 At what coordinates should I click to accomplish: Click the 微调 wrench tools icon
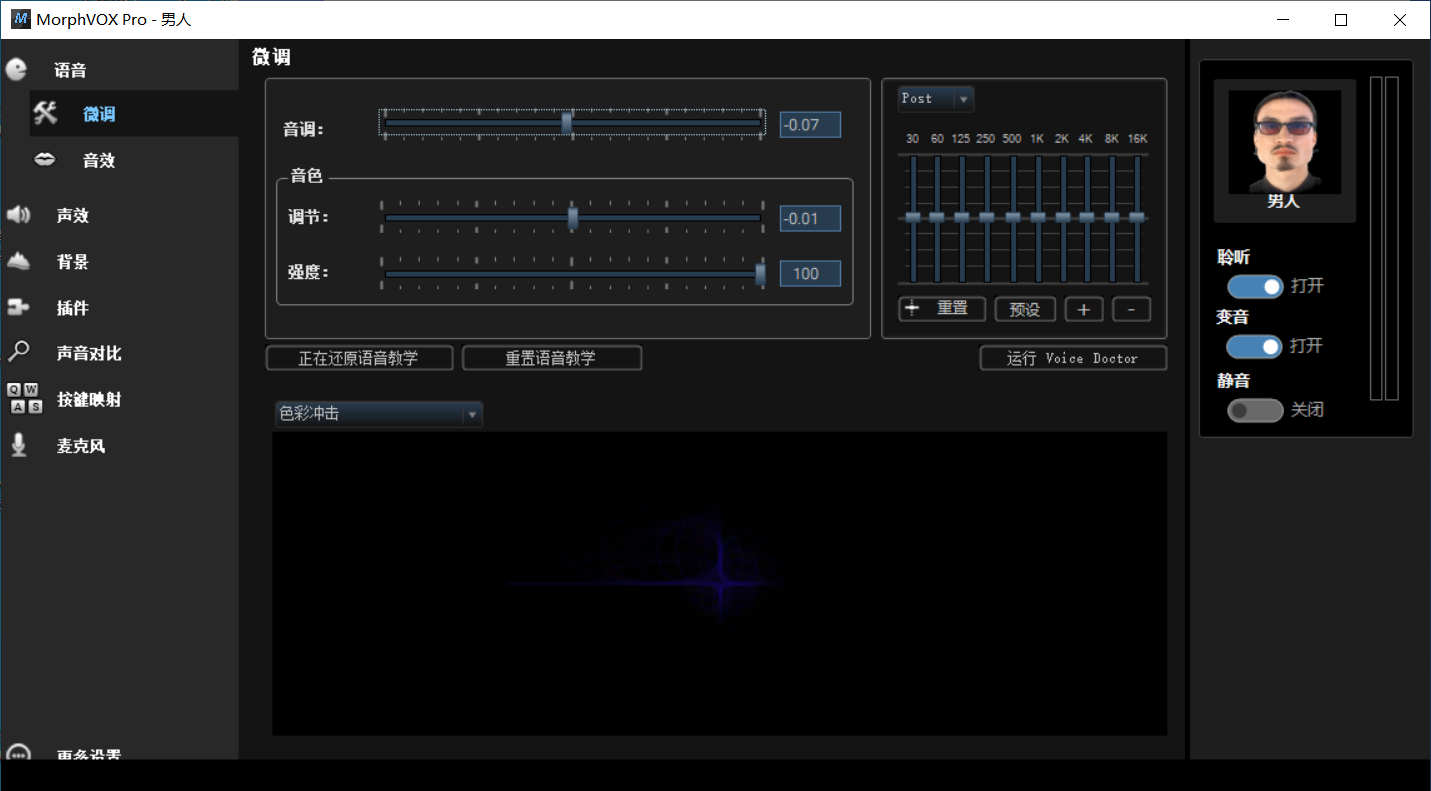tap(46, 113)
